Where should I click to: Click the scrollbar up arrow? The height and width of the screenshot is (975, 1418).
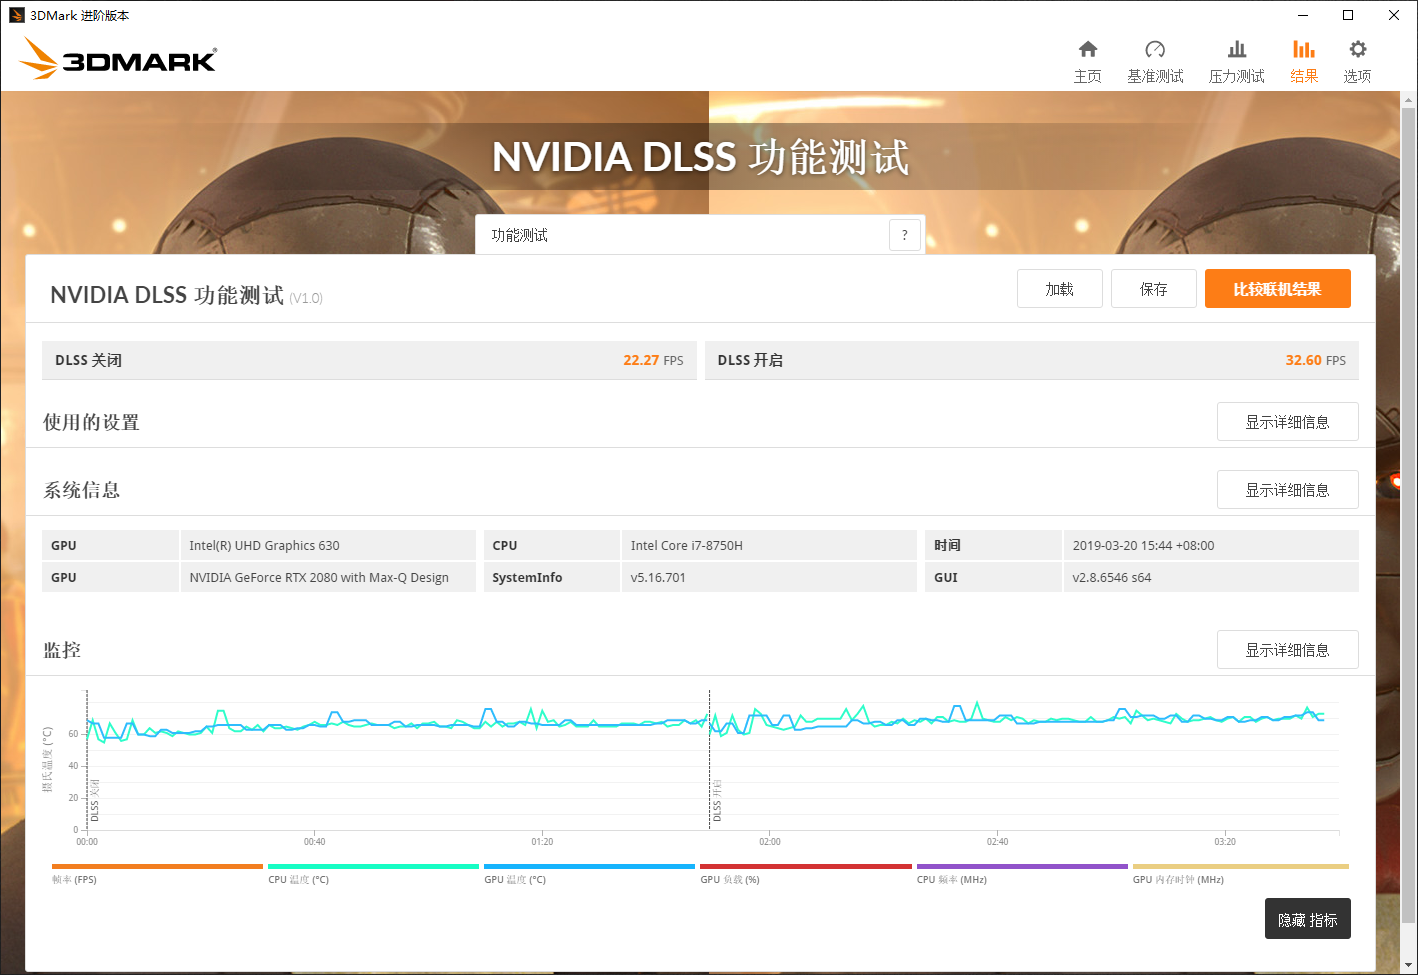(1409, 100)
